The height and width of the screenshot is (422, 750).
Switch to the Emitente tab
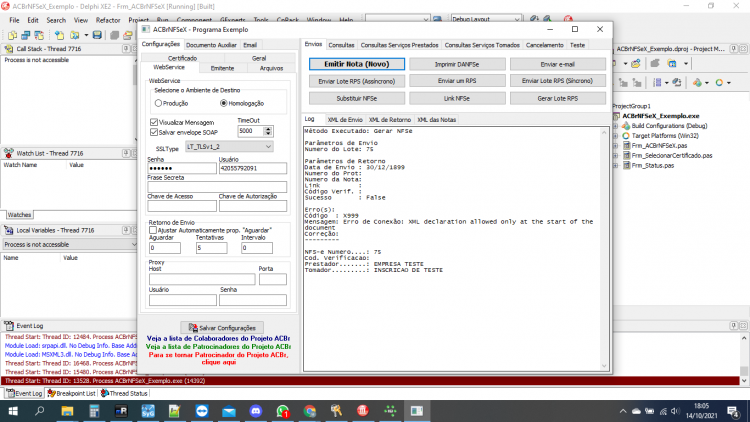(x=222, y=68)
